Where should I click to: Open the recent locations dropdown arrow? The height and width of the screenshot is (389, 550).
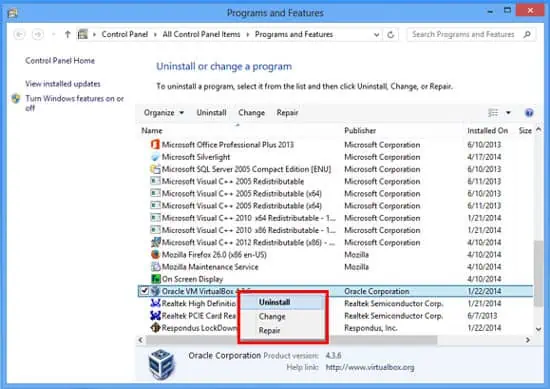coord(53,34)
